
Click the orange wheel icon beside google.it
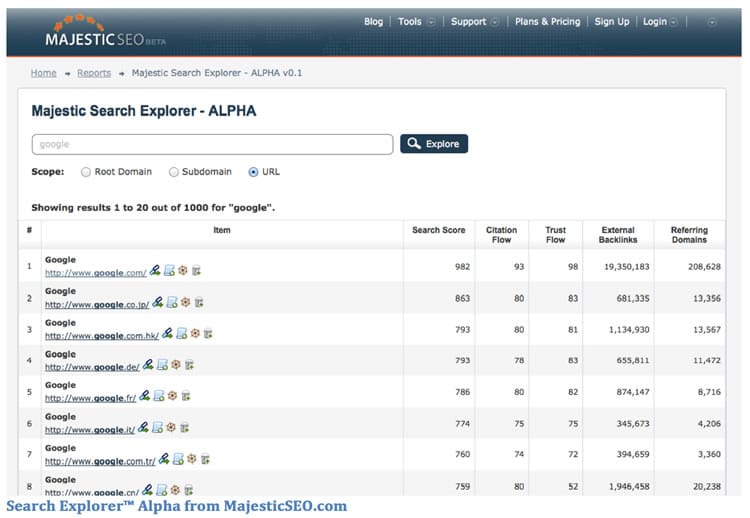[x=171, y=428]
